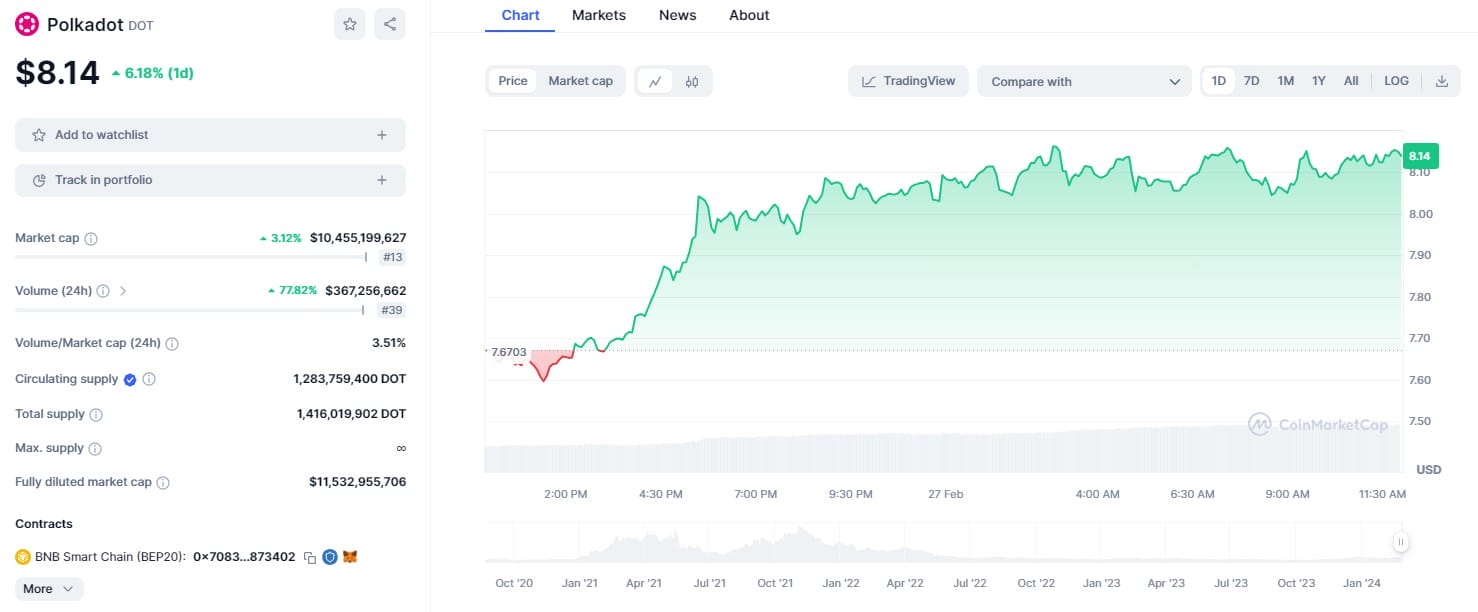Image resolution: width=1478 pixels, height=612 pixels.
Task: Open the Markets tab
Action: (598, 15)
